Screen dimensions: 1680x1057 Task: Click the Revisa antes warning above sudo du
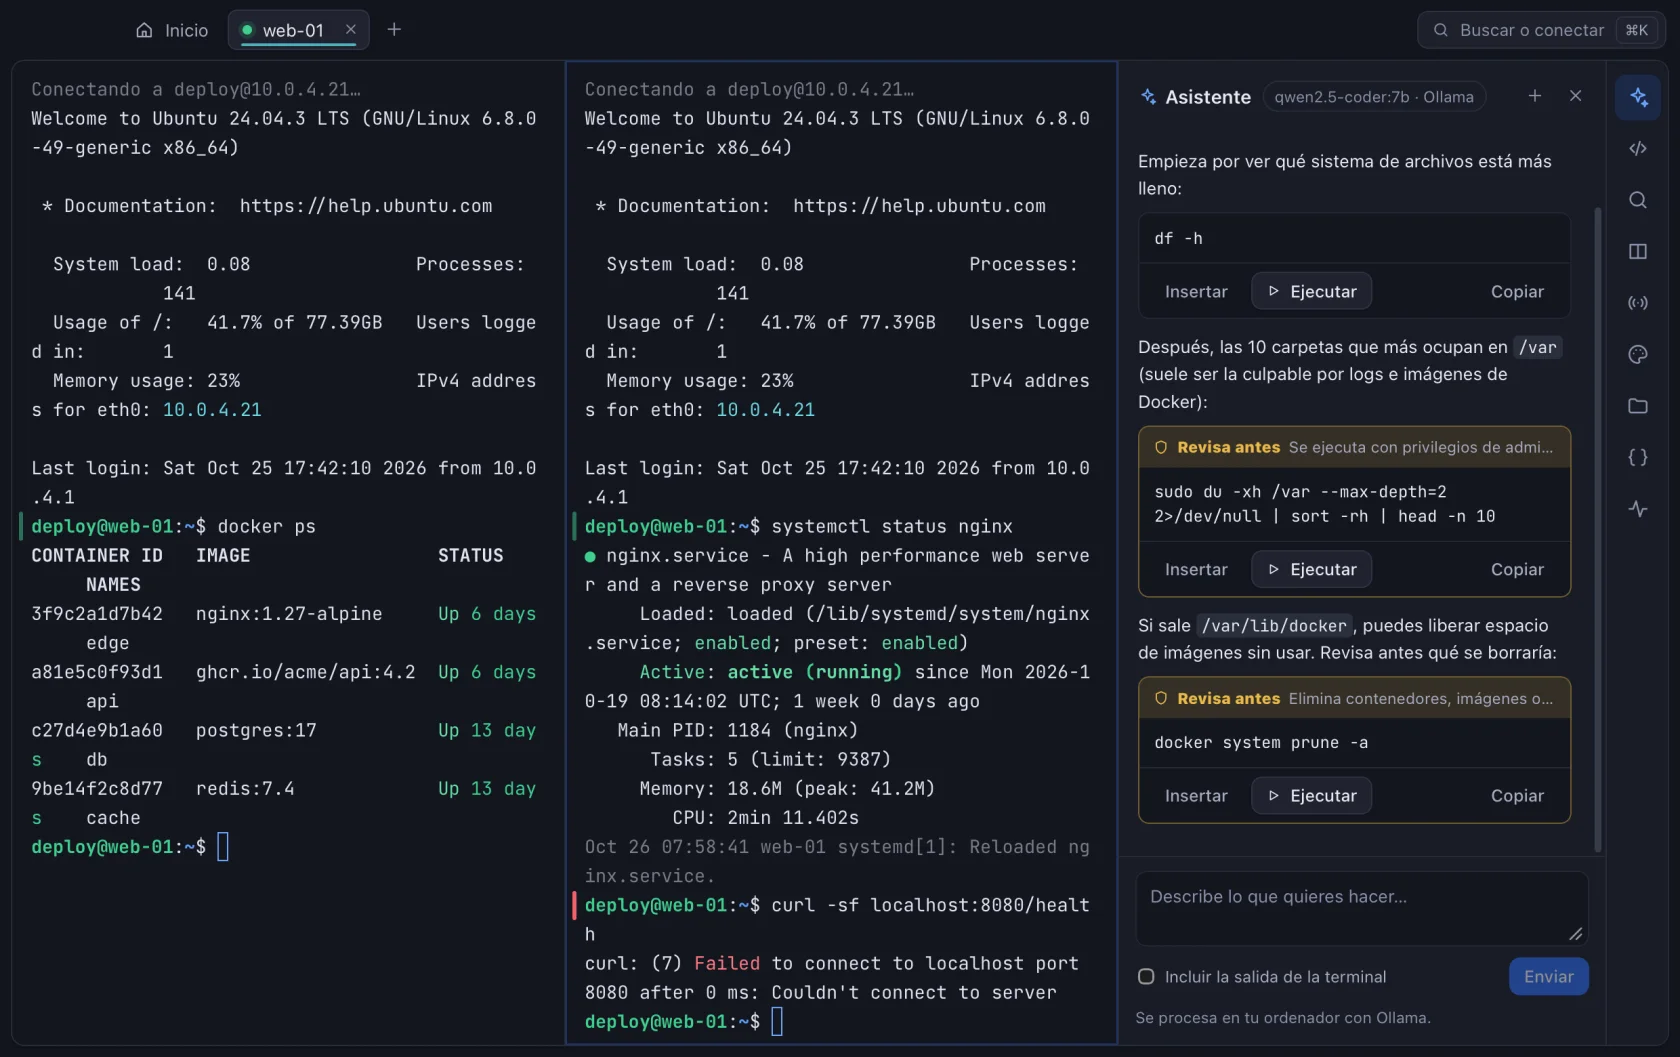pyautogui.click(x=1354, y=448)
